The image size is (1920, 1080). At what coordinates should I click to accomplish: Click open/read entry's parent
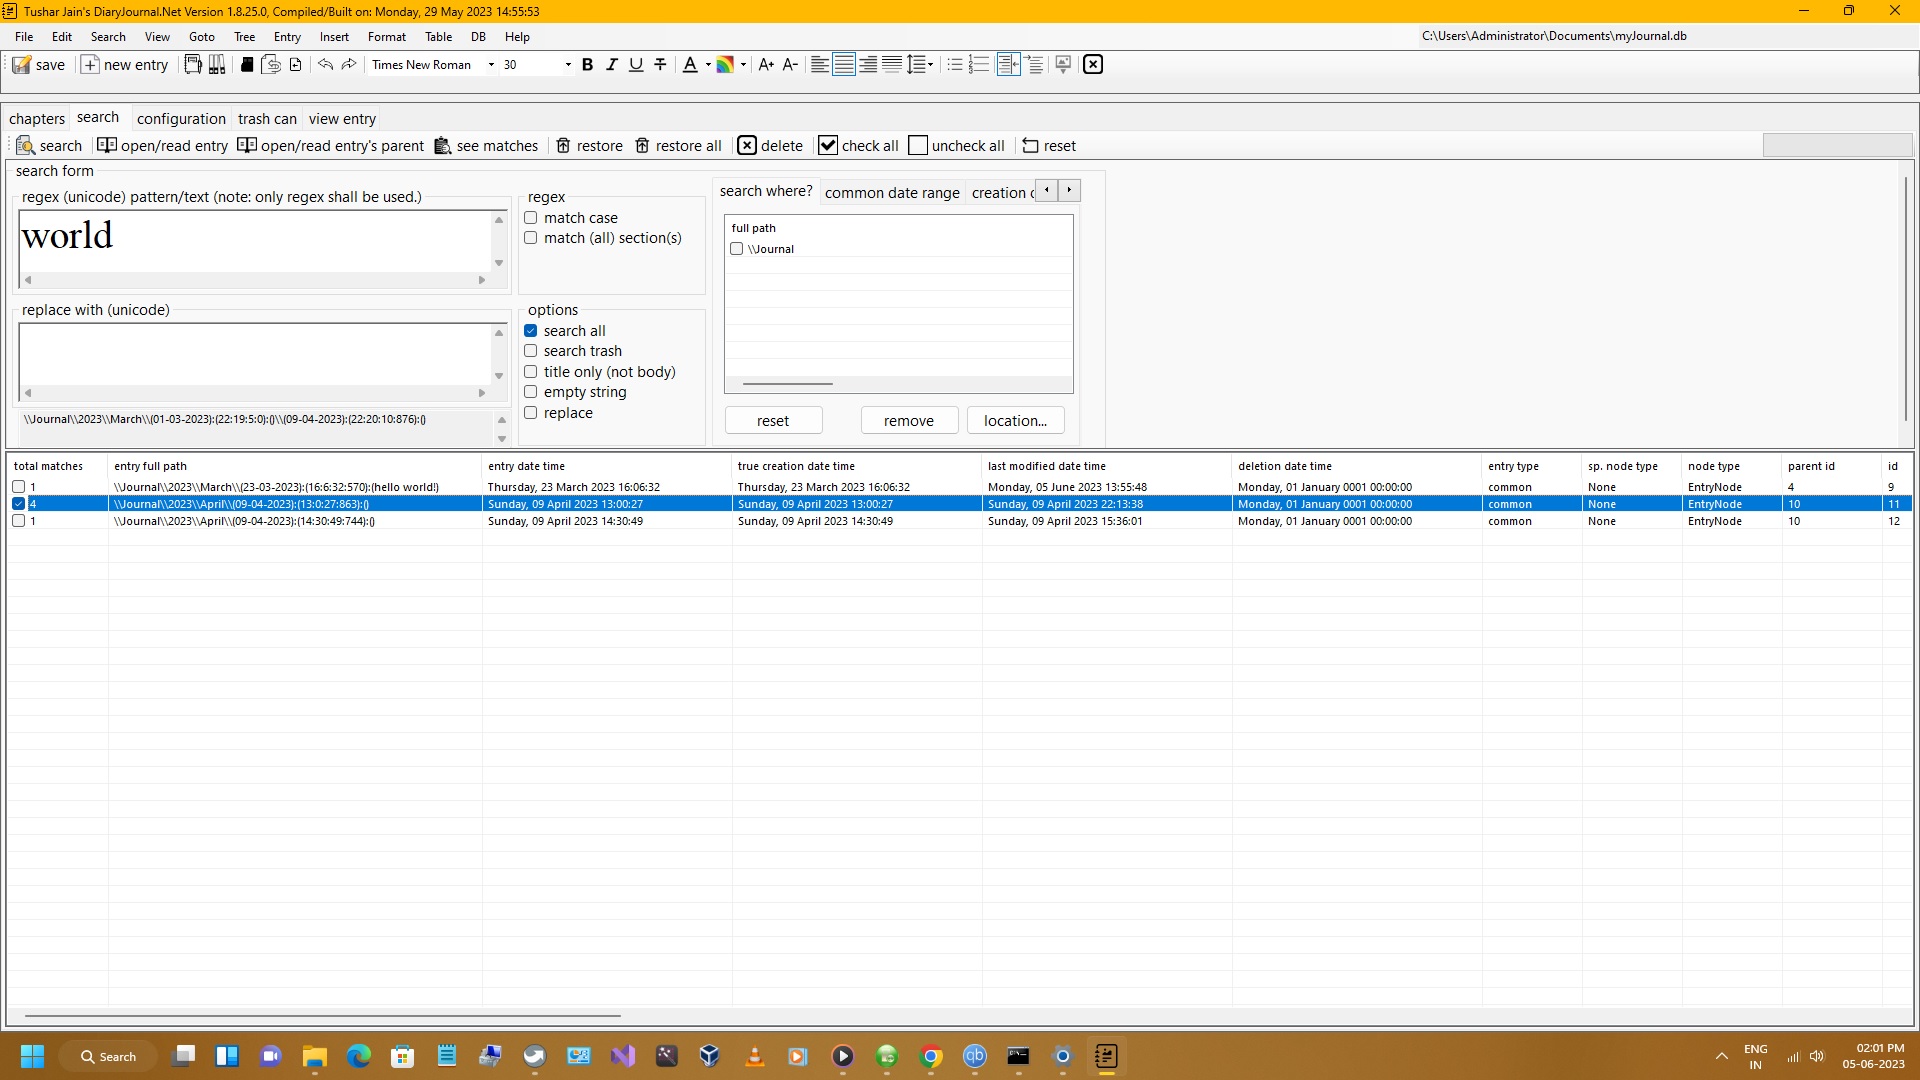(331, 146)
